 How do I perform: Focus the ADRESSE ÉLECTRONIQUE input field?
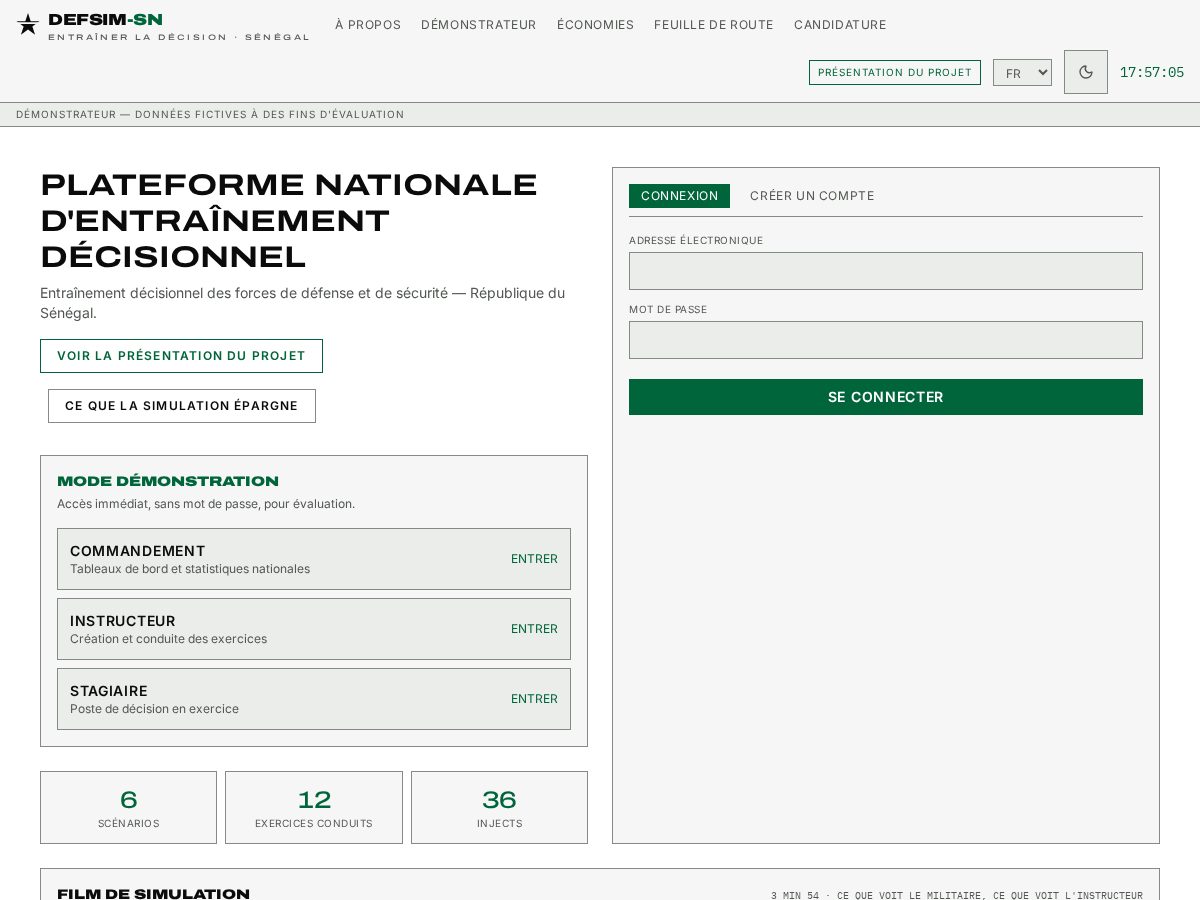(x=886, y=271)
